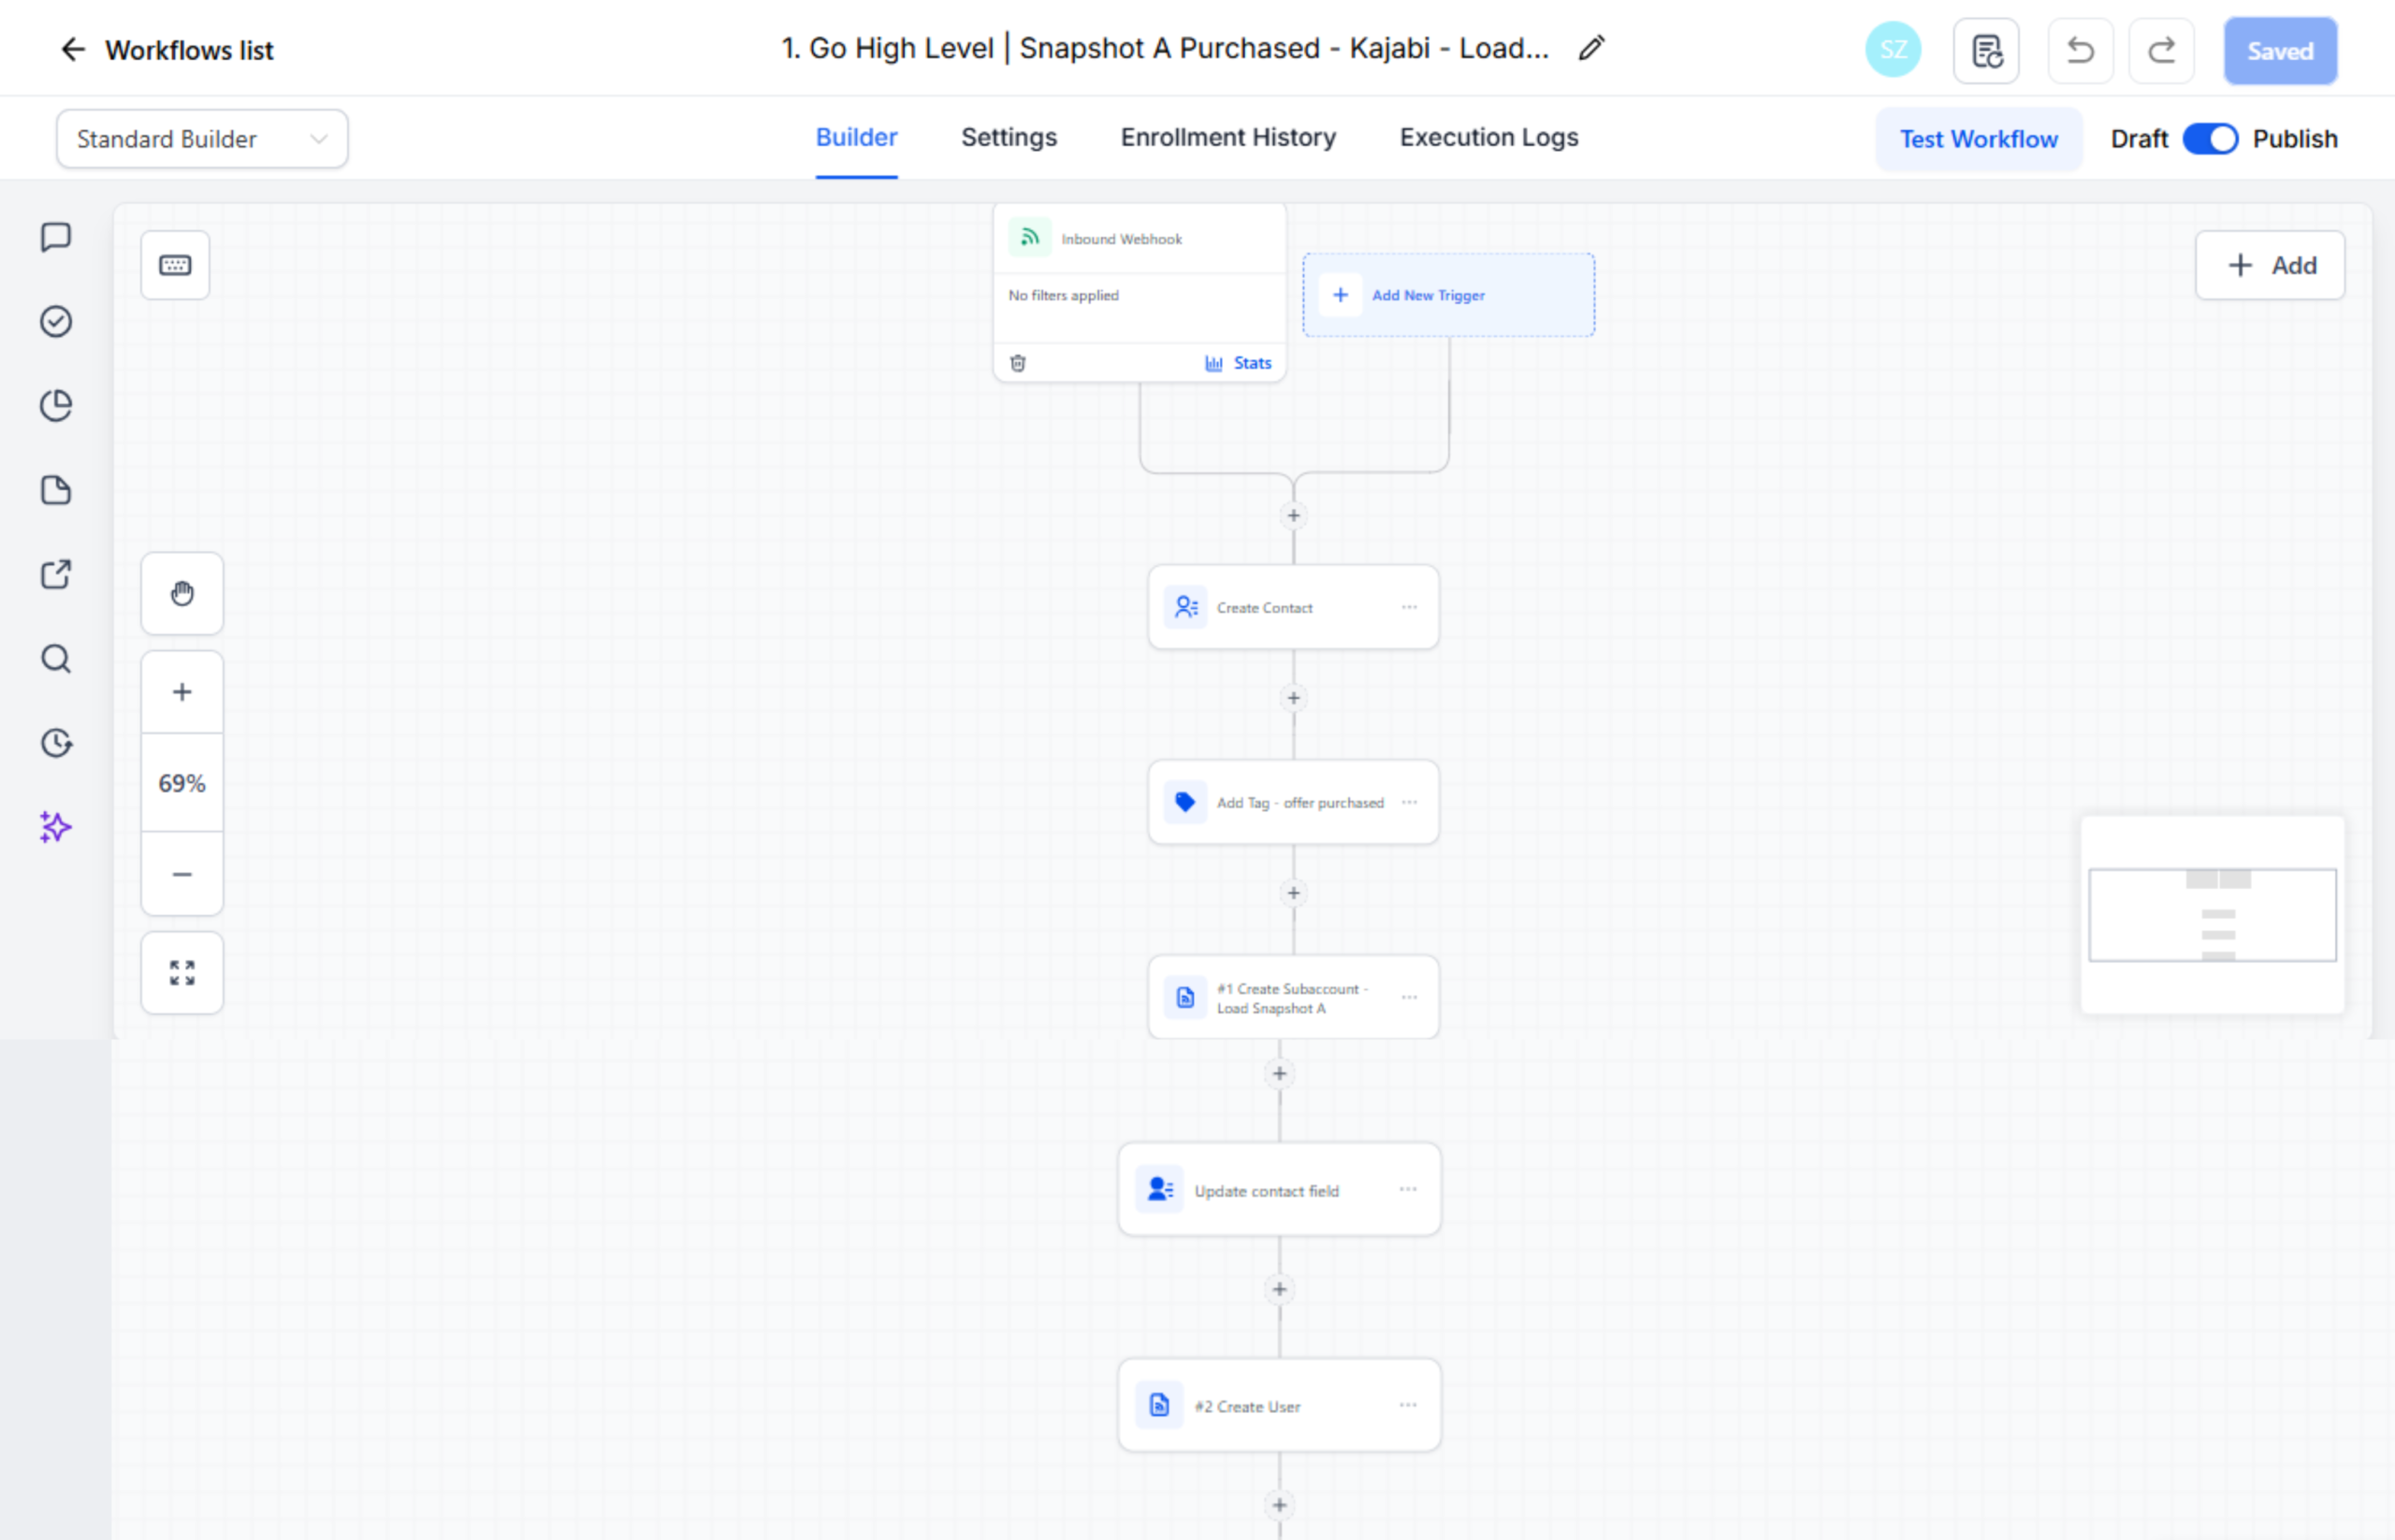Open Standard Builder dropdown
Viewport: 2395px width, 1540px height.
coord(202,139)
